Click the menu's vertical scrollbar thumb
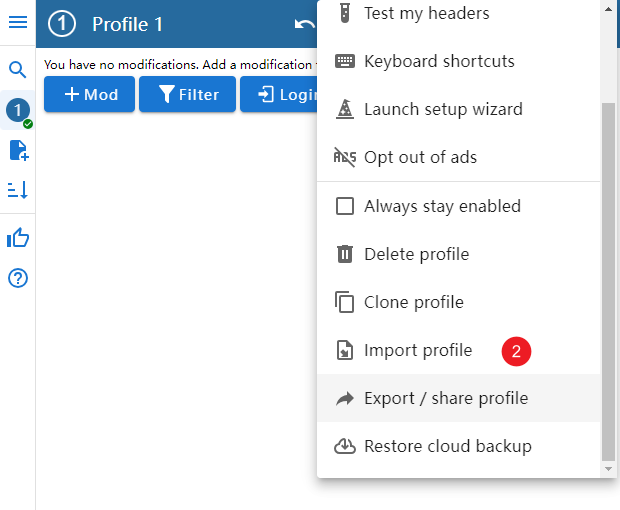The image size is (620, 510). pos(608,280)
